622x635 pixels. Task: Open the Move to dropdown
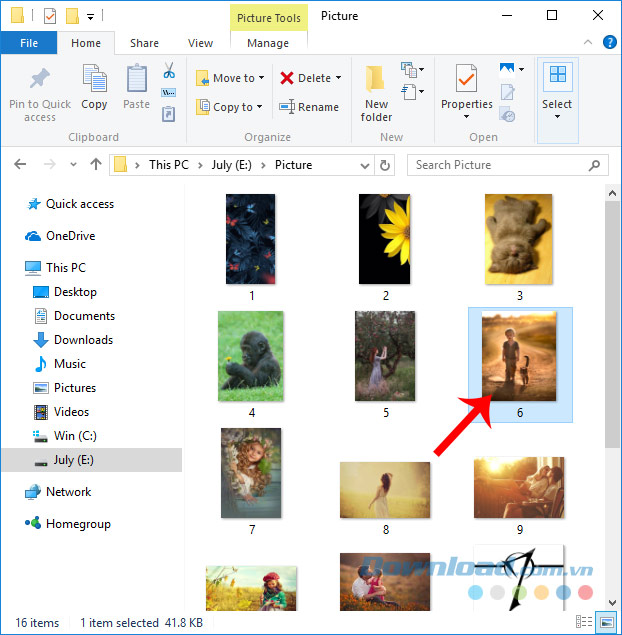pos(262,77)
